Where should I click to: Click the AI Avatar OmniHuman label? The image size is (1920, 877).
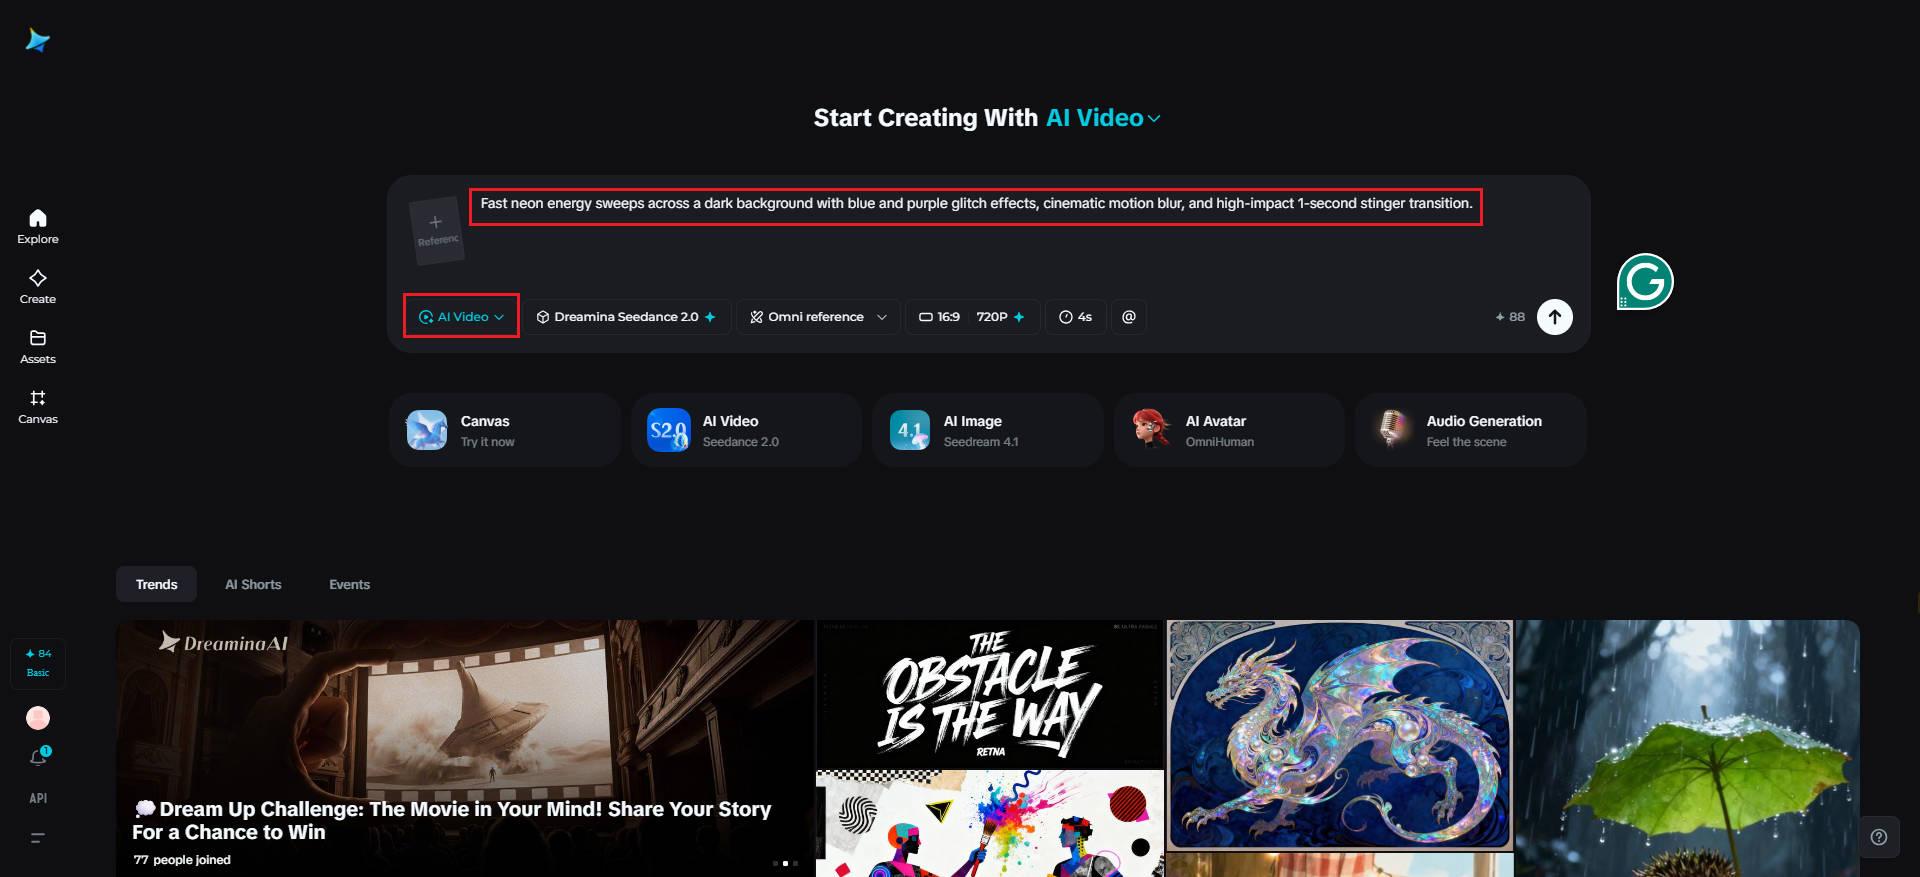pos(1220,431)
